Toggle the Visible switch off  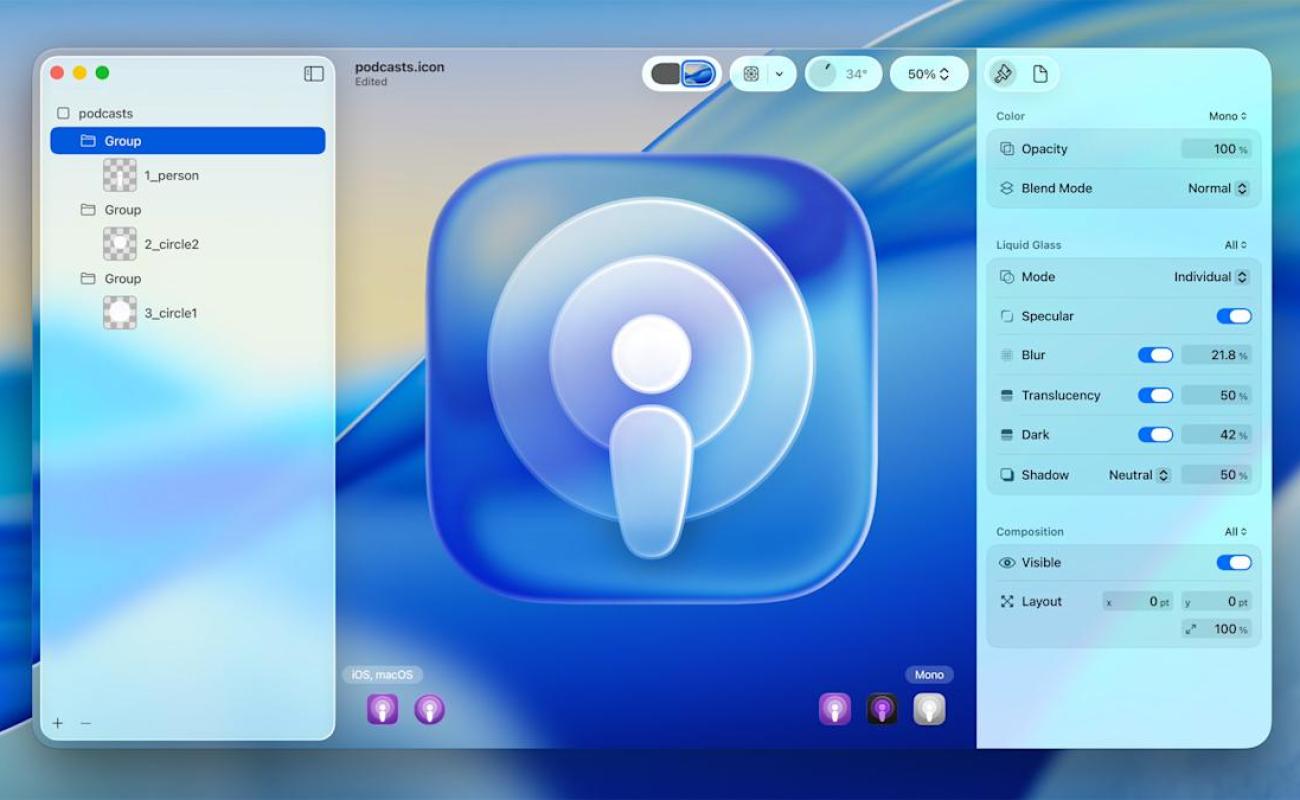pos(1233,562)
